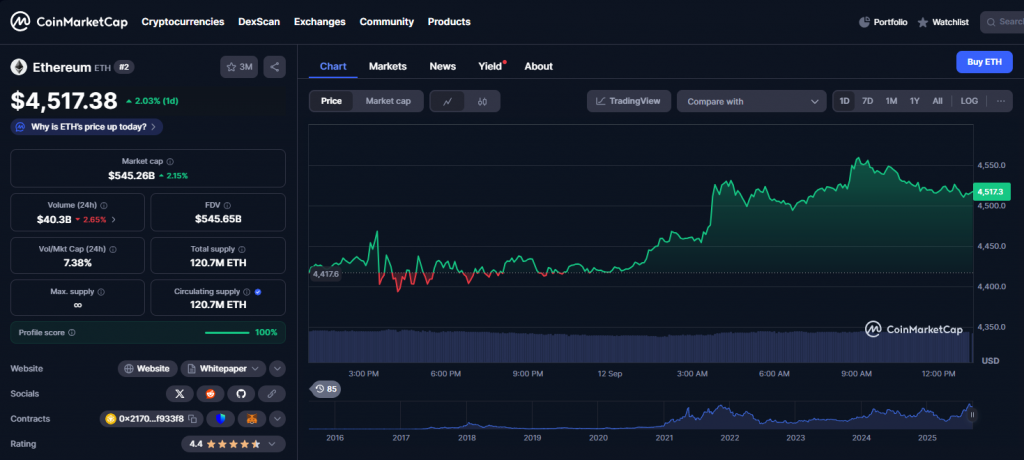This screenshot has width=1024, height=460.
Task: Copy the contract address 0x2170...f933f8
Action: pos(193,419)
